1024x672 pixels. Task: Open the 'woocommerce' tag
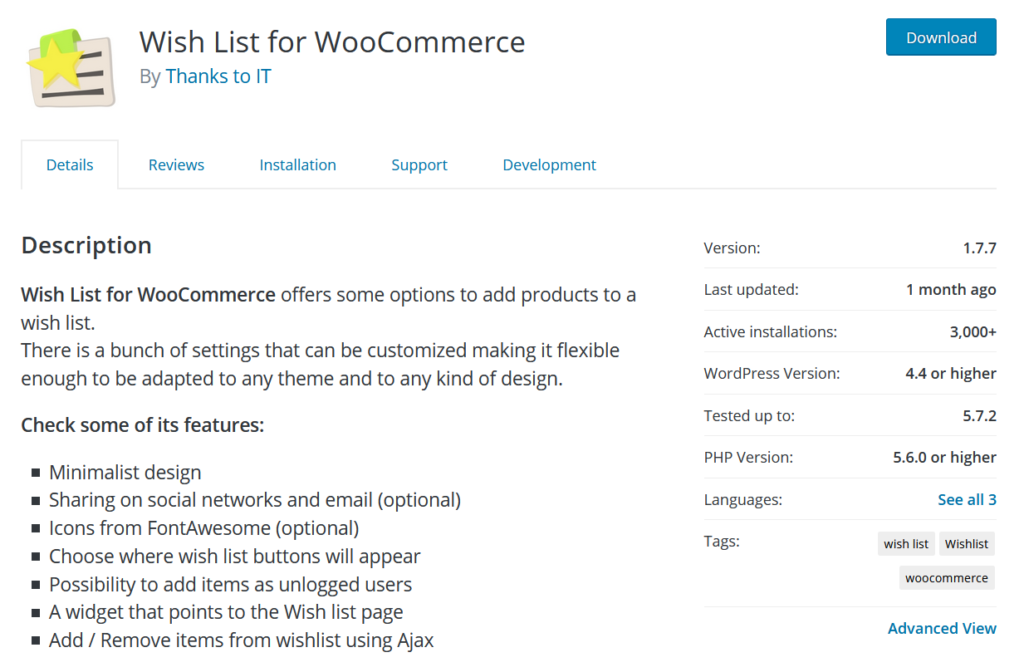point(946,578)
